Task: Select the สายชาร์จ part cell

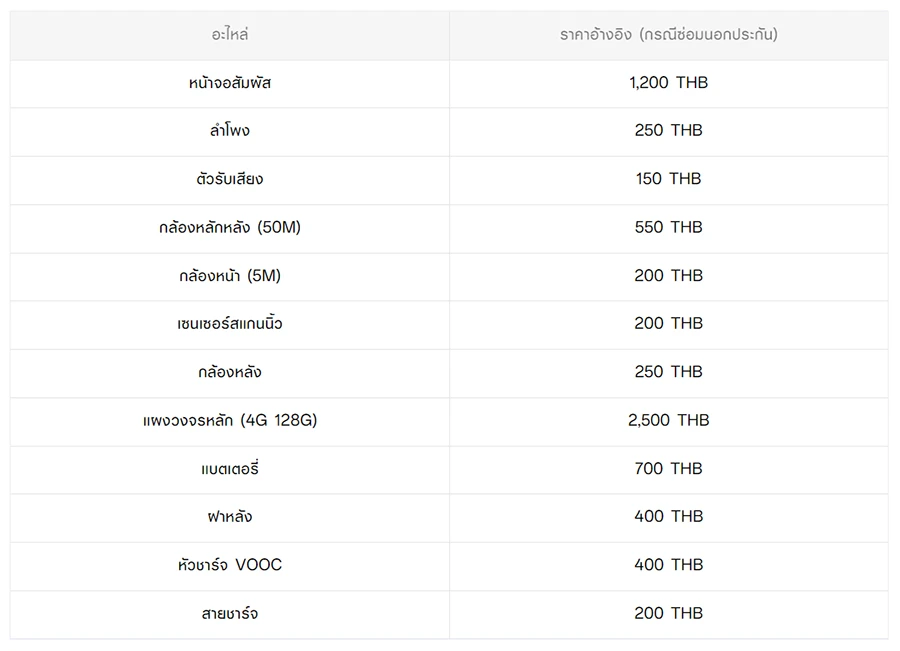Action: tap(230, 613)
